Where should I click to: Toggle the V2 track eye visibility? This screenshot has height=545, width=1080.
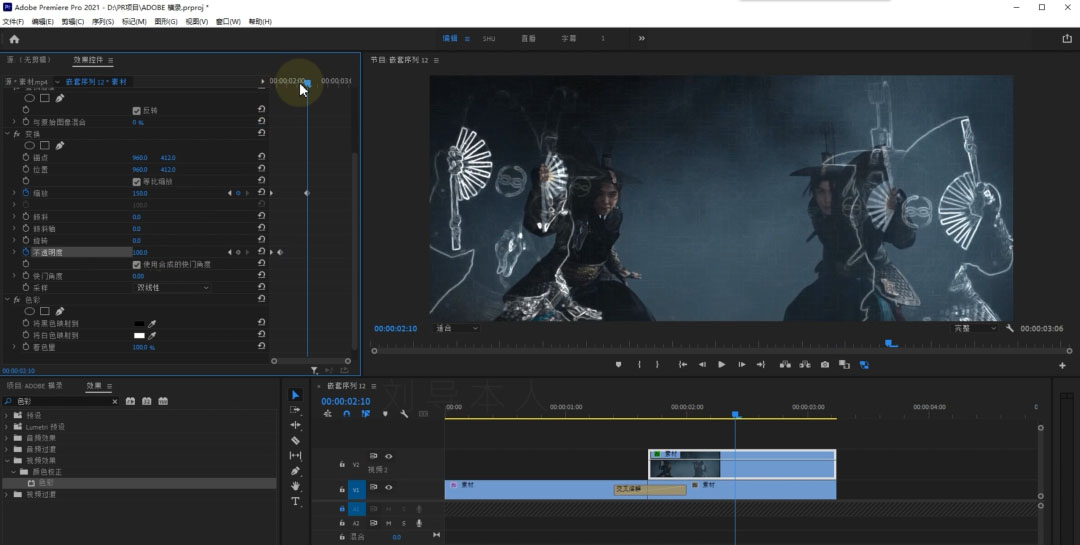pos(388,456)
